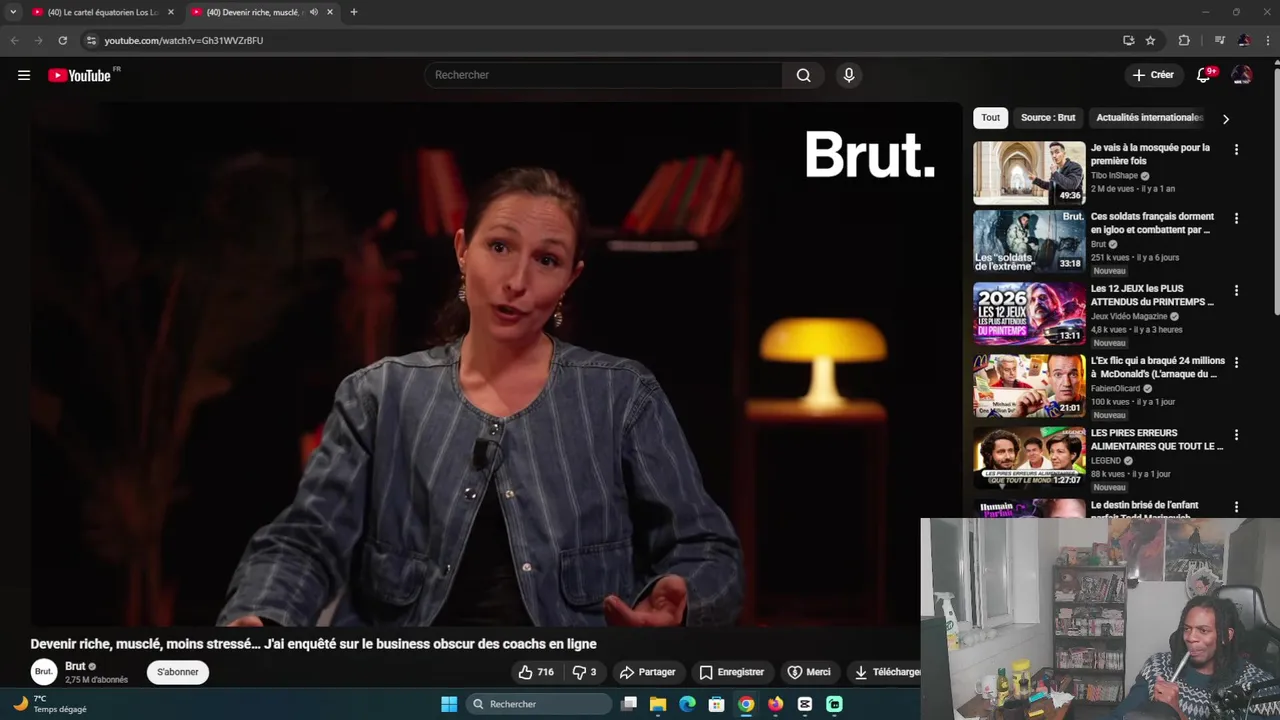
Task: Close the 'Le cartel équatorien' tab
Action: point(171,12)
